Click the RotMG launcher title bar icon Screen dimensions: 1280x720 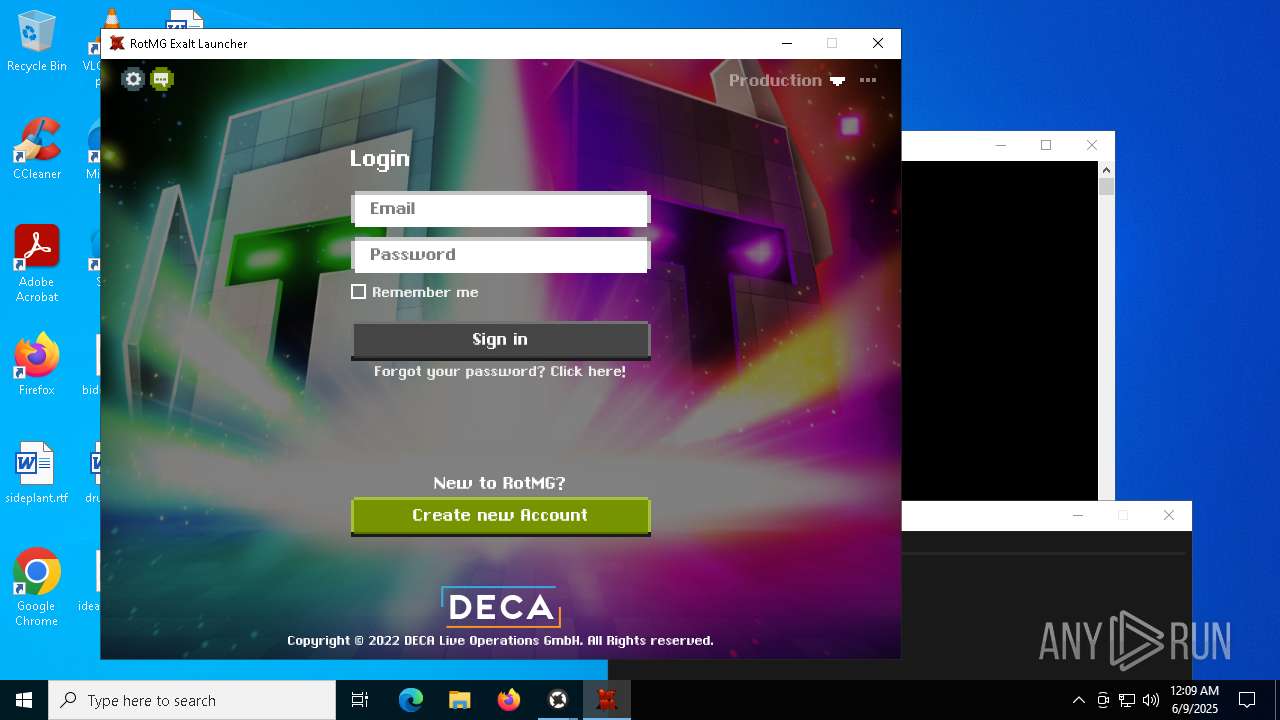tap(117, 43)
